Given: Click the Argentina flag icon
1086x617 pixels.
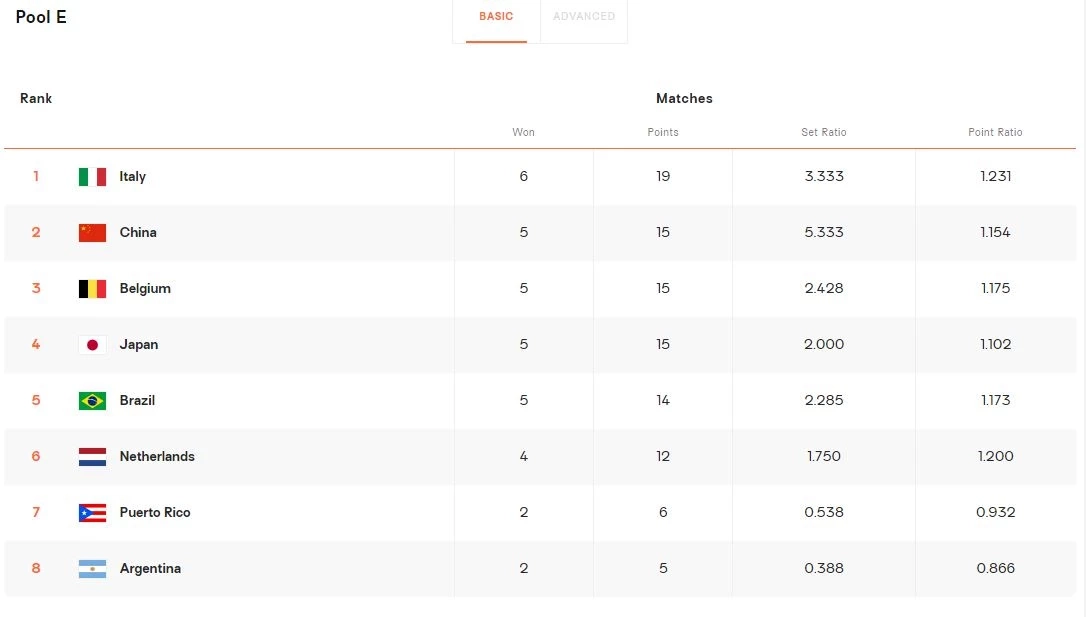Looking at the screenshot, I should tap(92, 569).
